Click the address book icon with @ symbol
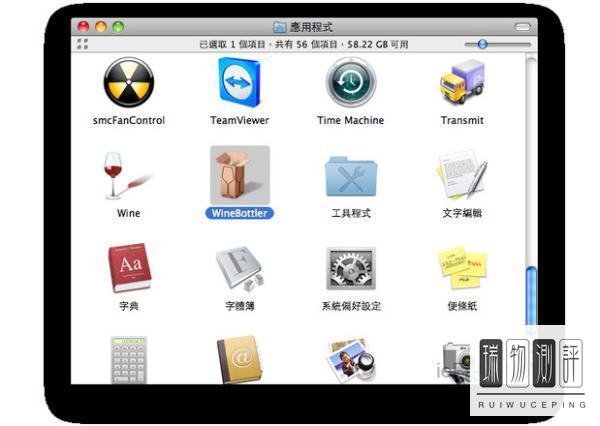600x426 pixels. pyautogui.click(x=239, y=359)
